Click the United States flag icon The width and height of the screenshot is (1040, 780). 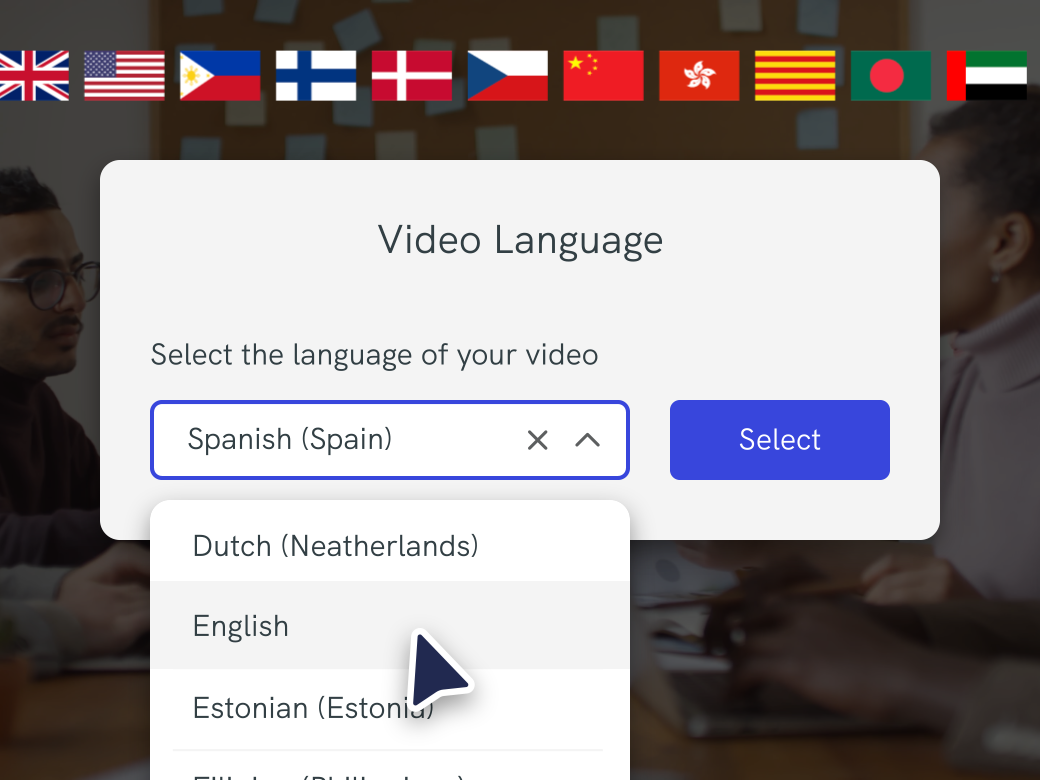pyautogui.click(x=124, y=76)
